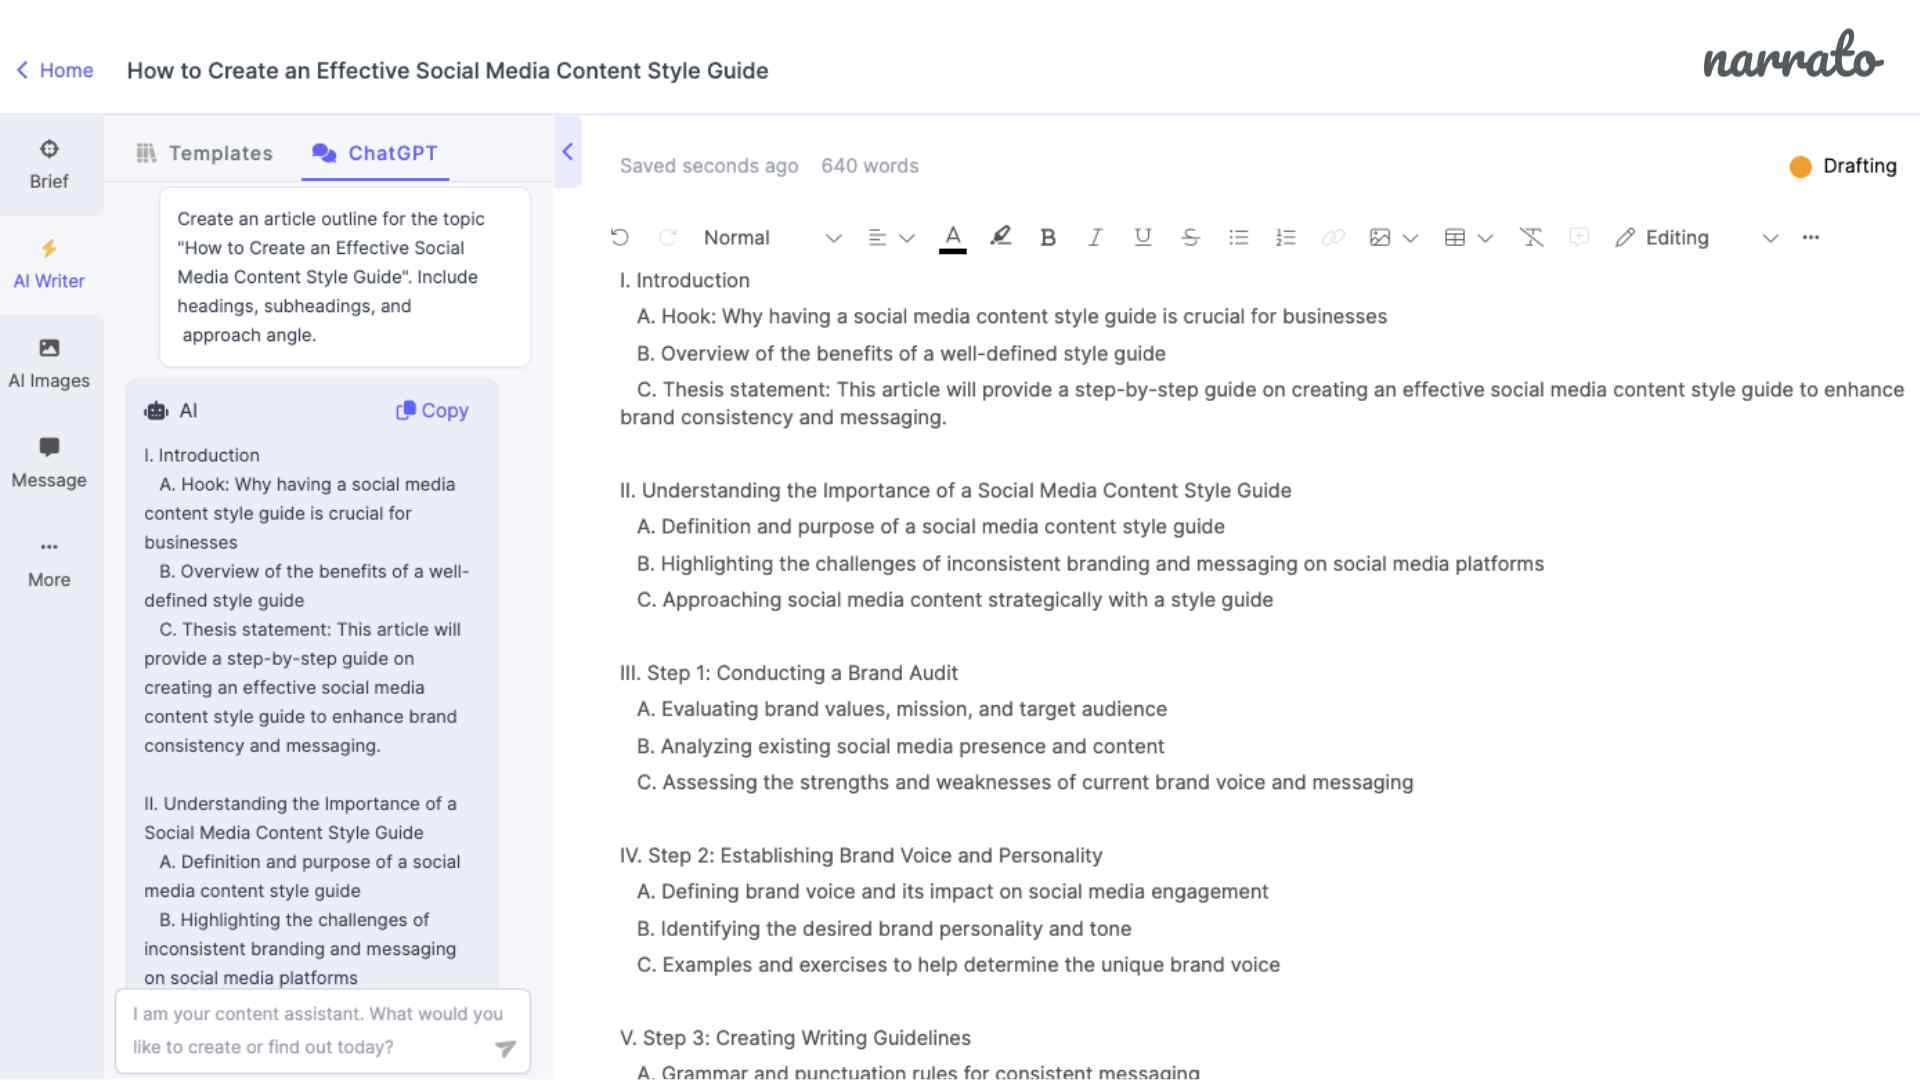
Task: Click the font color swatch icon
Action: 952,236
